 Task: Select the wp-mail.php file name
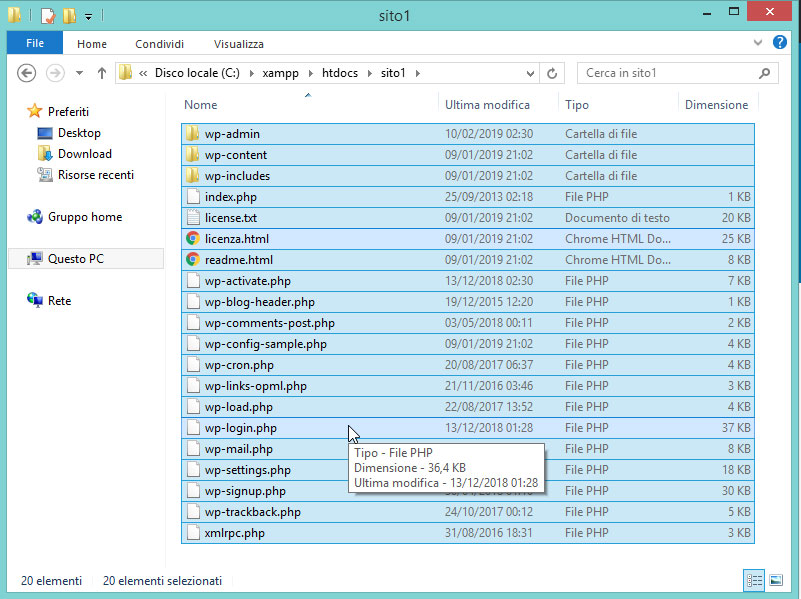(x=239, y=449)
